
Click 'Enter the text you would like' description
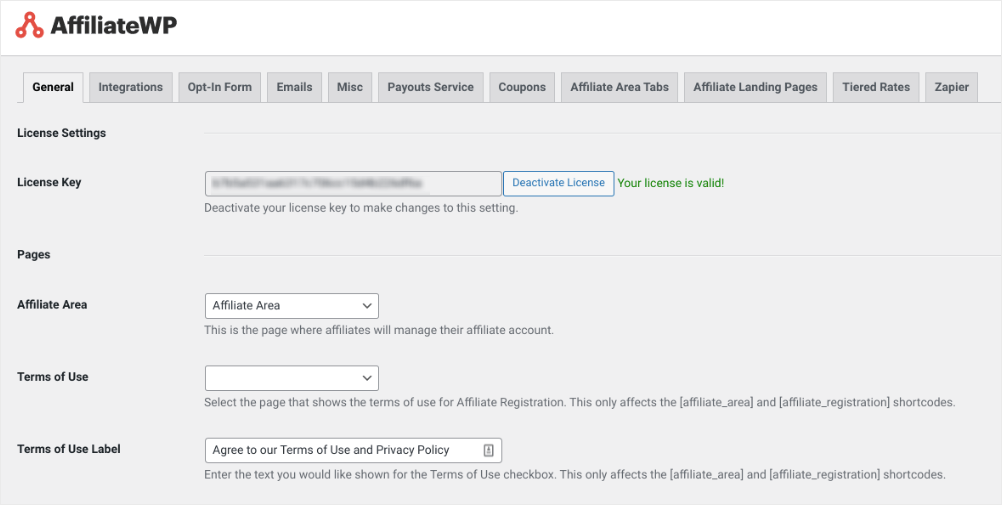574,475
